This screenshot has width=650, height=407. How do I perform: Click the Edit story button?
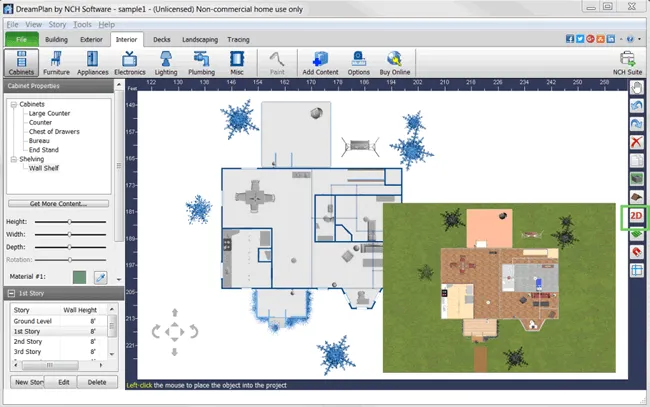[61, 382]
